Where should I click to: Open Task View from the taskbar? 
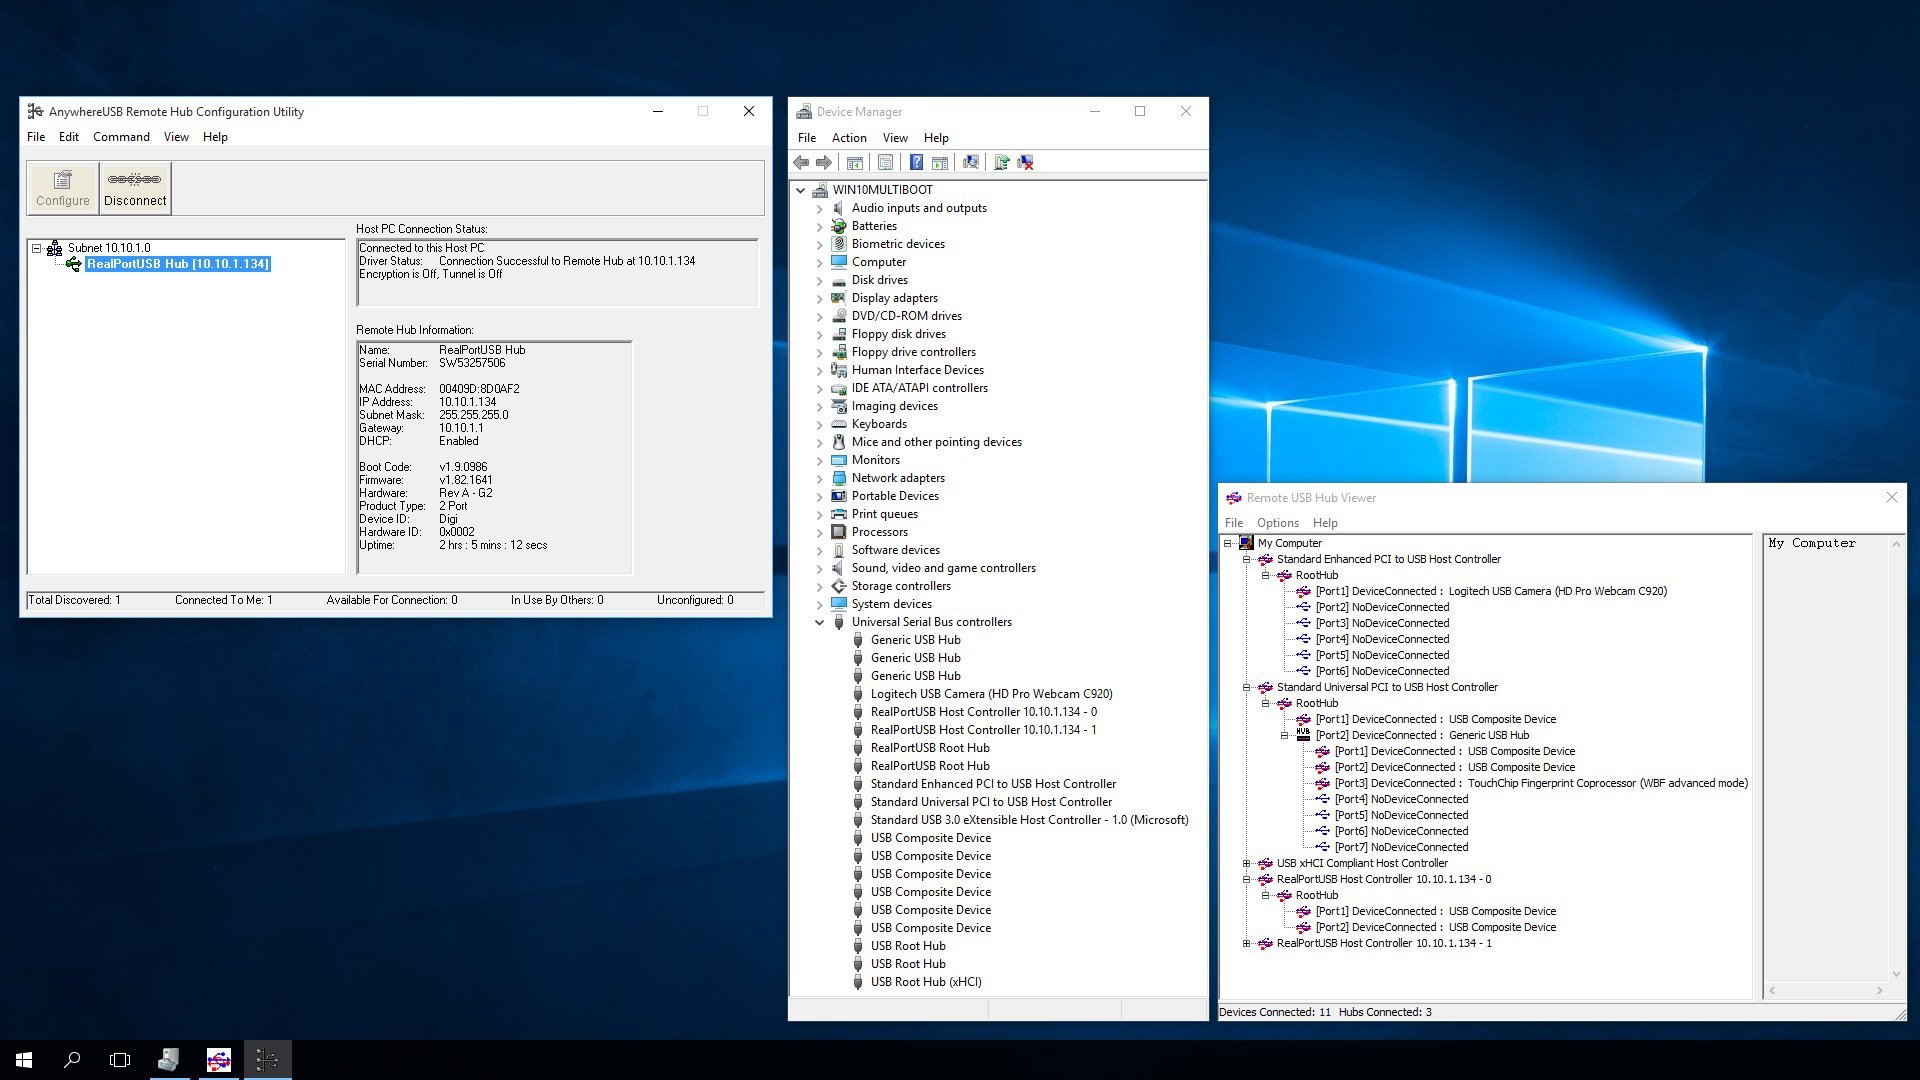120,1060
